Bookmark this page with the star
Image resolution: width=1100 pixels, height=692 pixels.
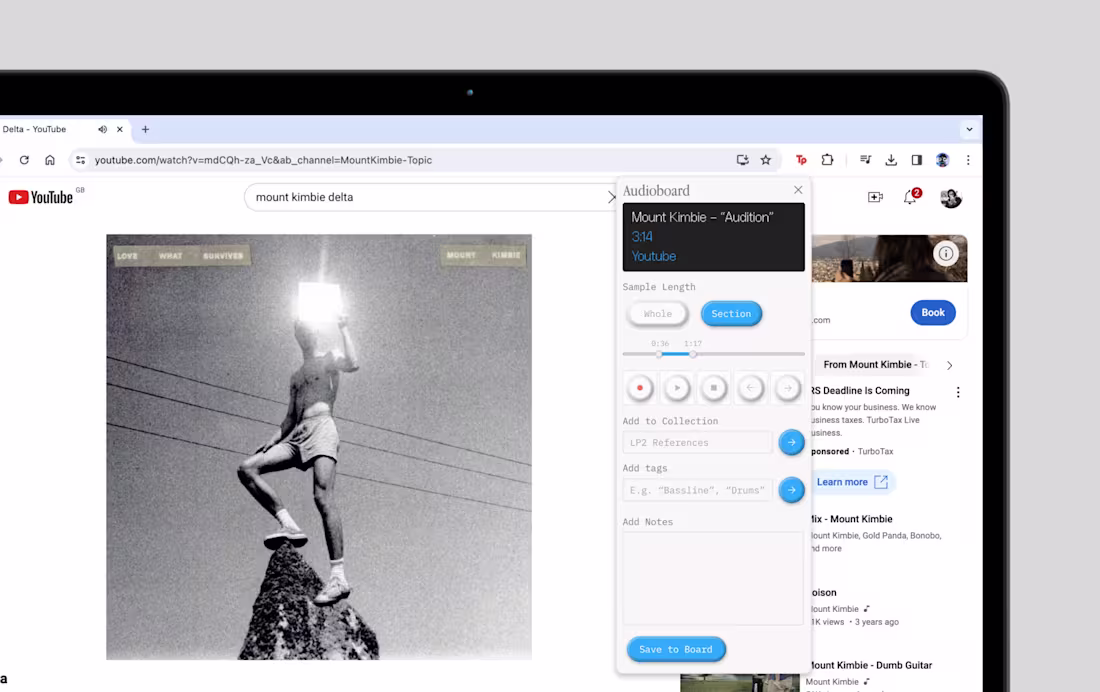[x=765, y=160]
